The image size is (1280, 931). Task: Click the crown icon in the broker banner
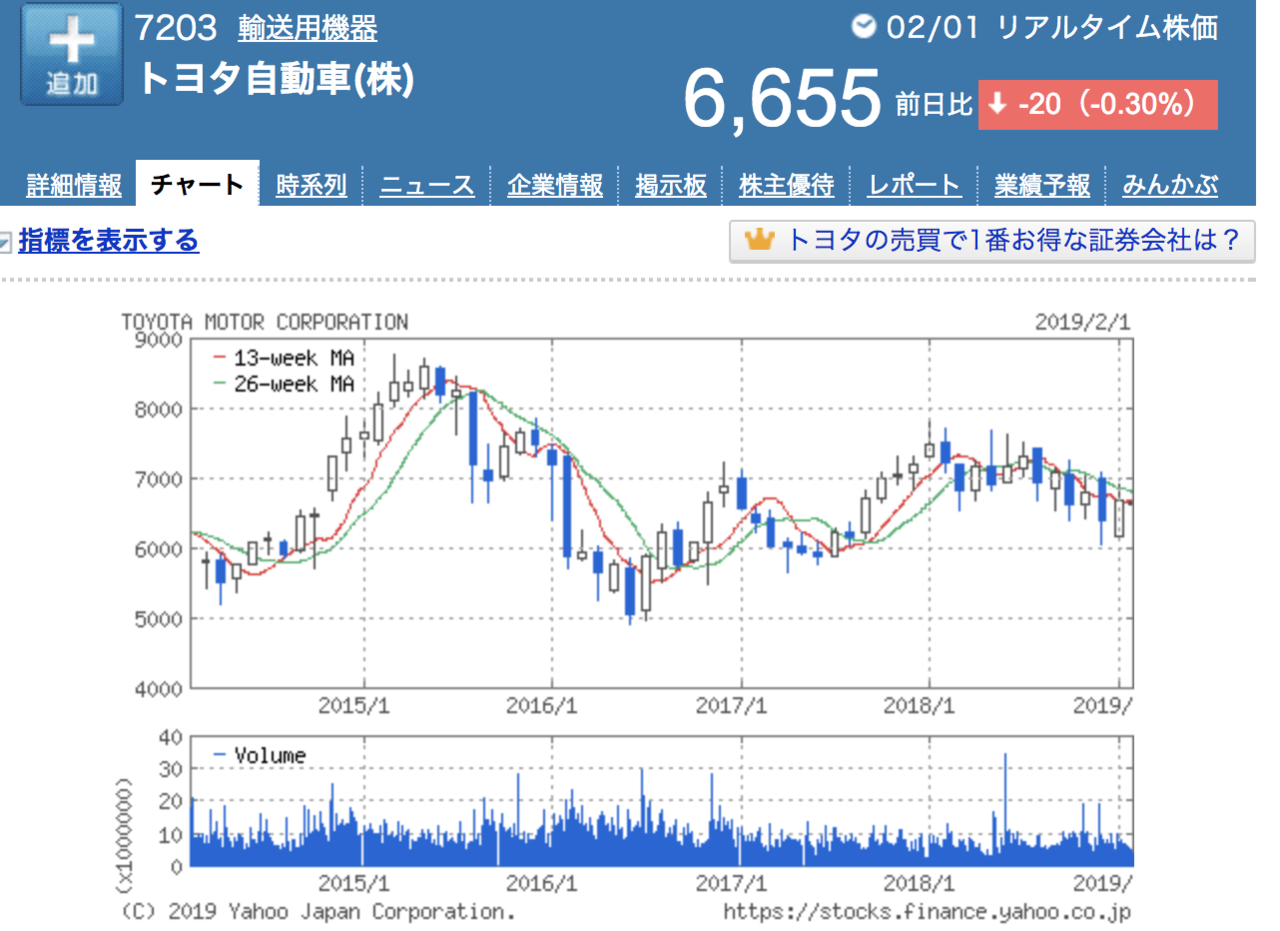(x=762, y=240)
